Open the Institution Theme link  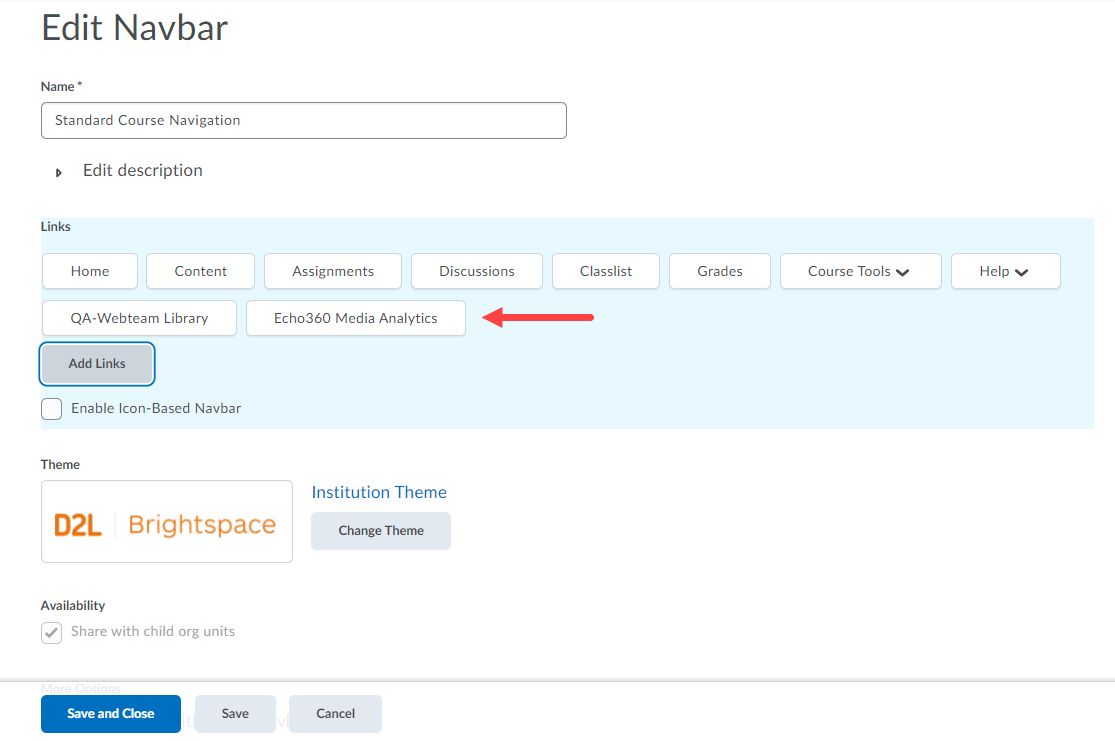(379, 492)
